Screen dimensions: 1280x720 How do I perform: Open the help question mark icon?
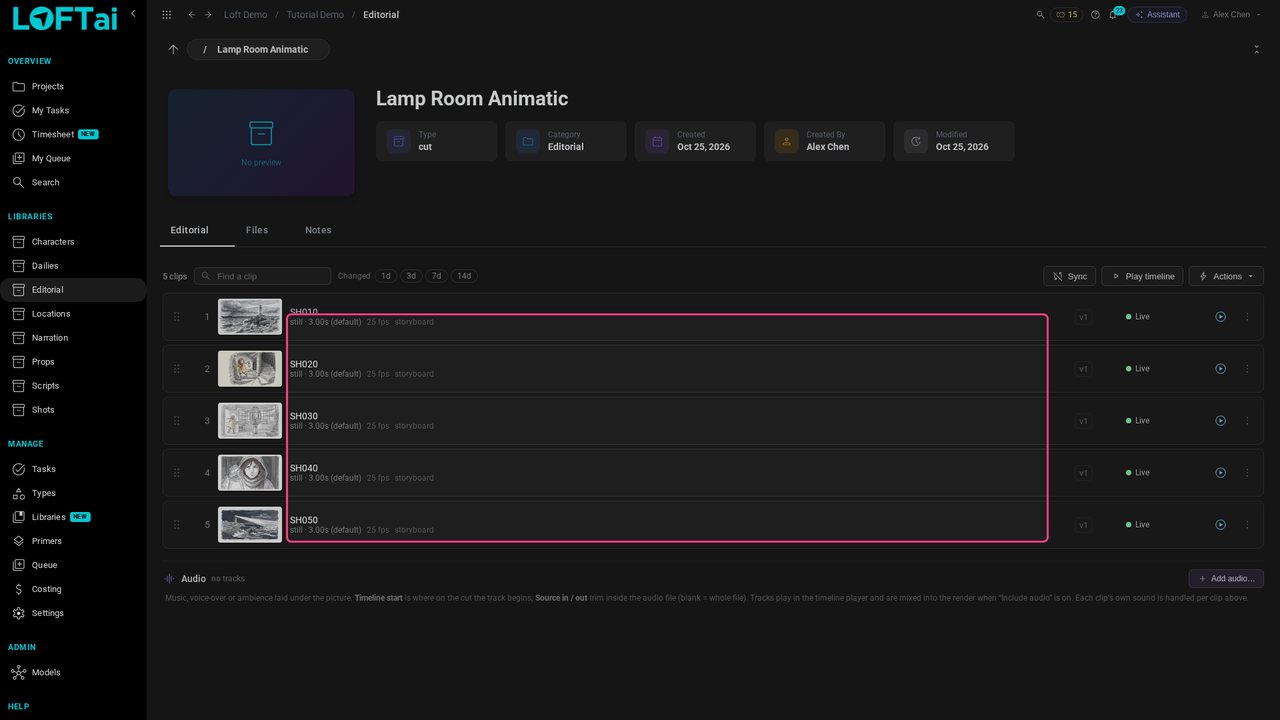click(x=1095, y=15)
